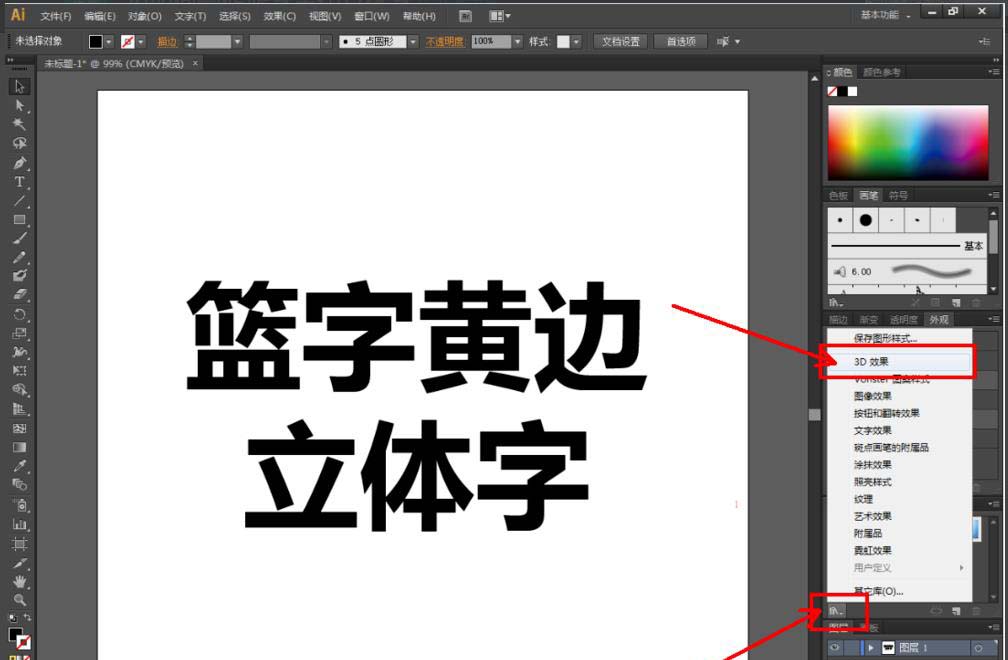Viewport: 1008px width, 660px height.
Task: Select the Artboard tool
Action: [19, 544]
